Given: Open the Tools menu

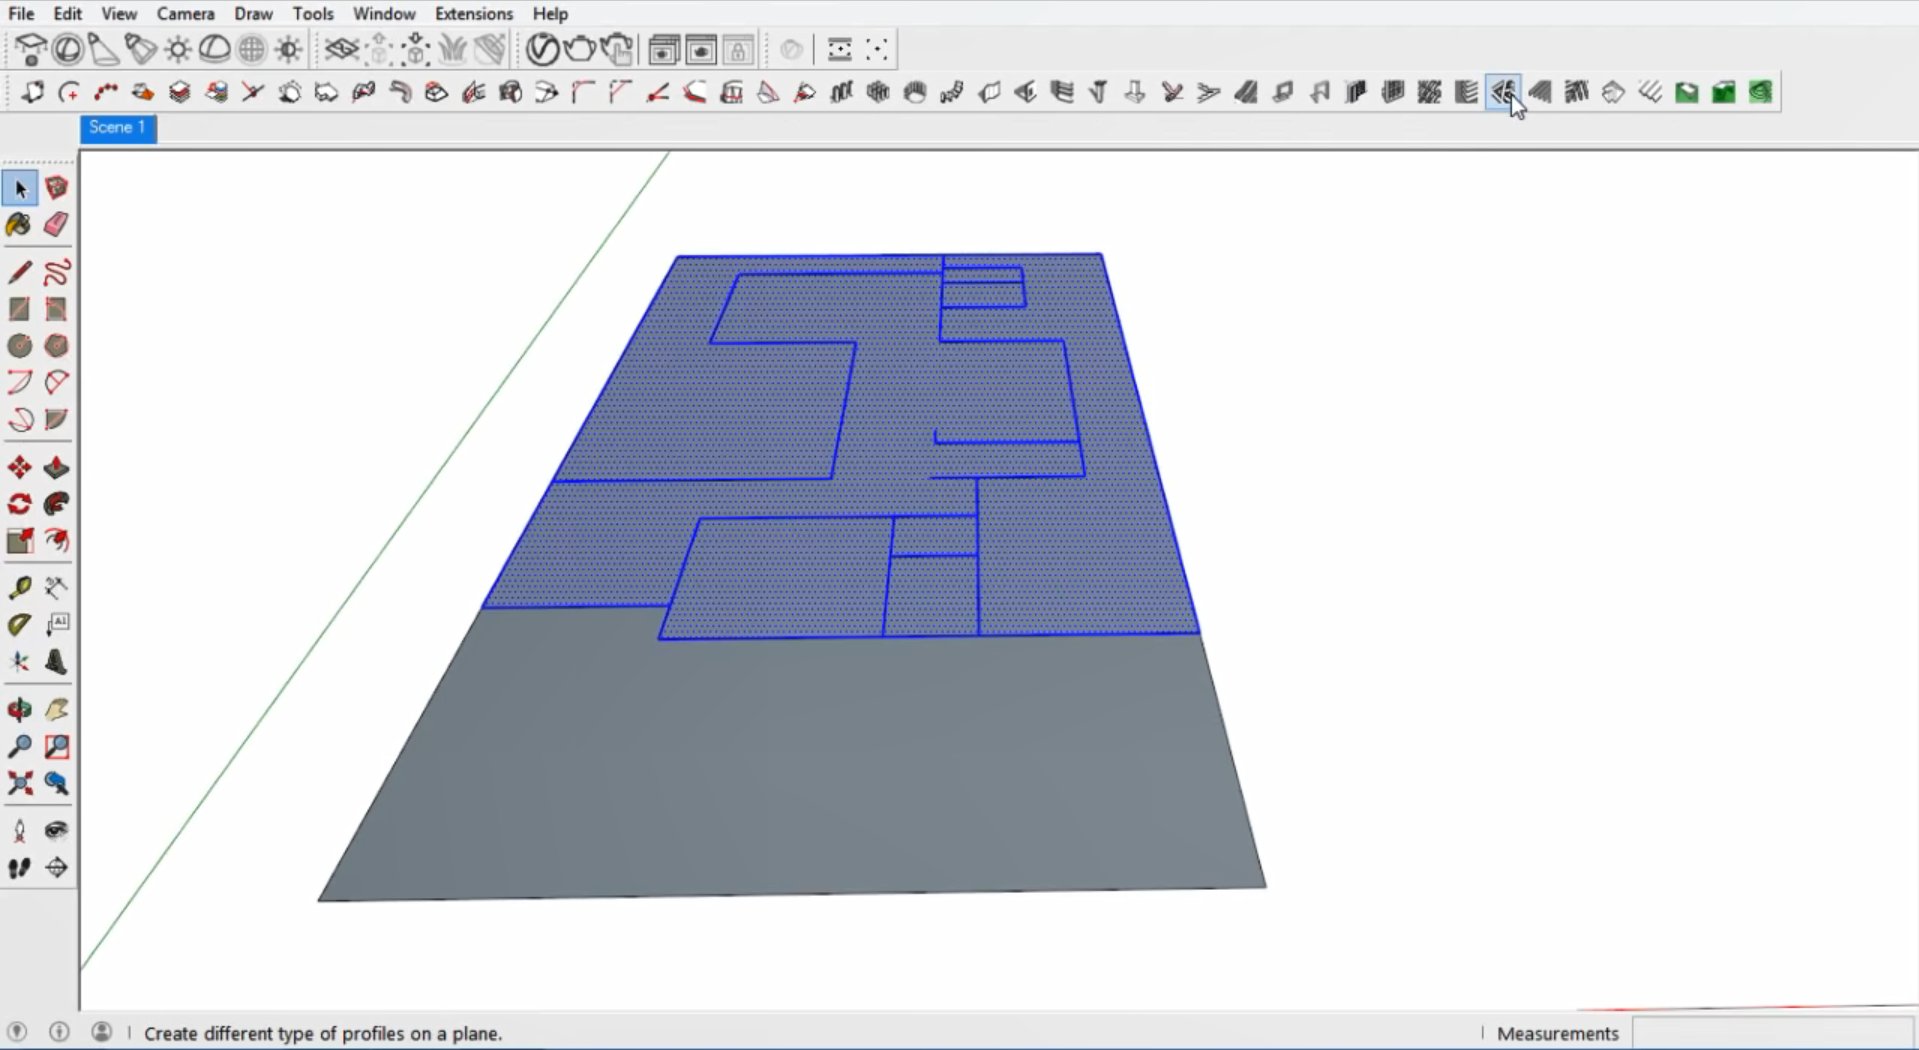Looking at the screenshot, I should (313, 13).
